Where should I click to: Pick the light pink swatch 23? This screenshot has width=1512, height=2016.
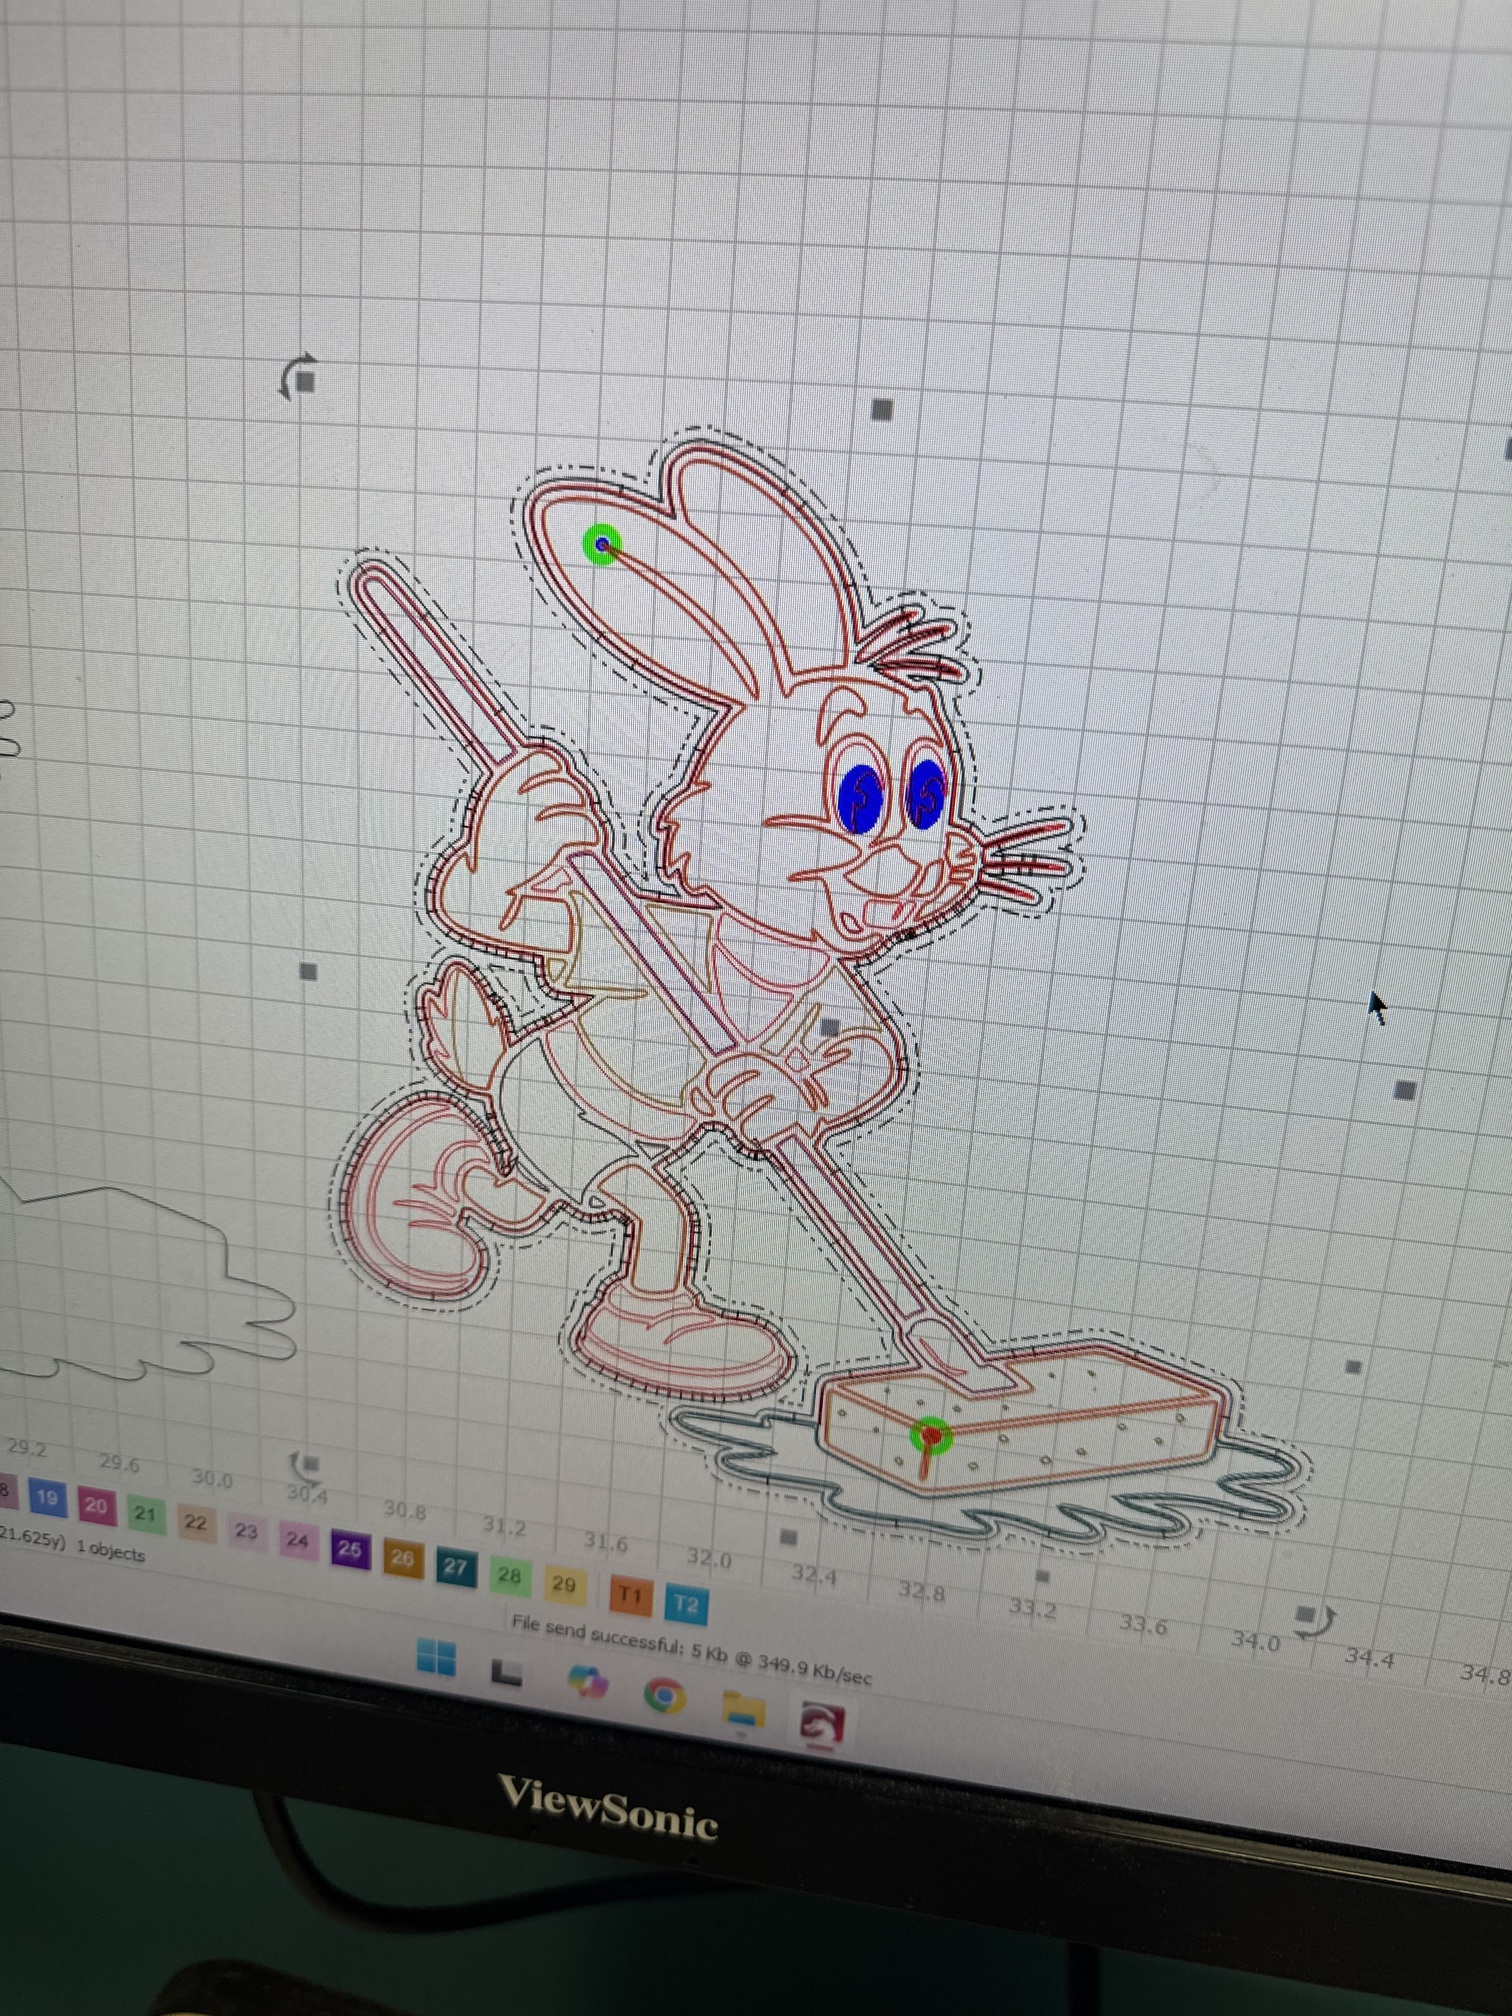pyautogui.click(x=246, y=1531)
